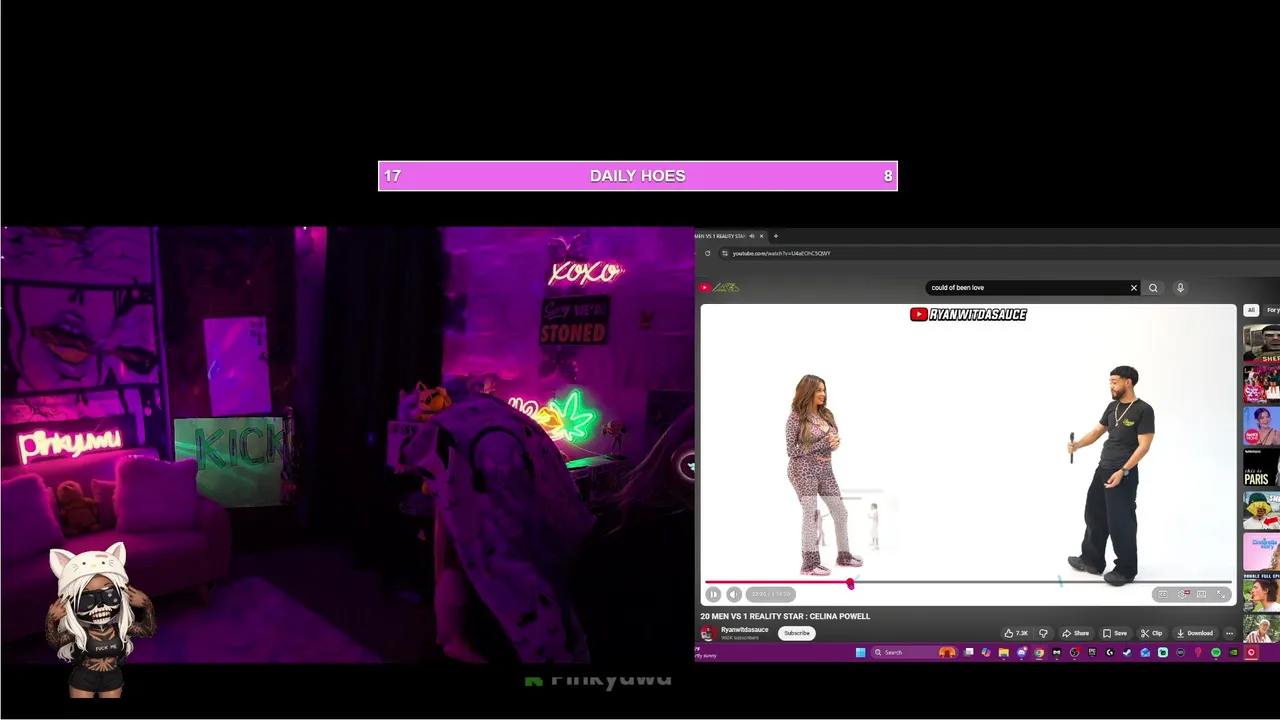Open site information icon in address bar
The height and width of the screenshot is (720, 1280).
(x=725, y=253)
